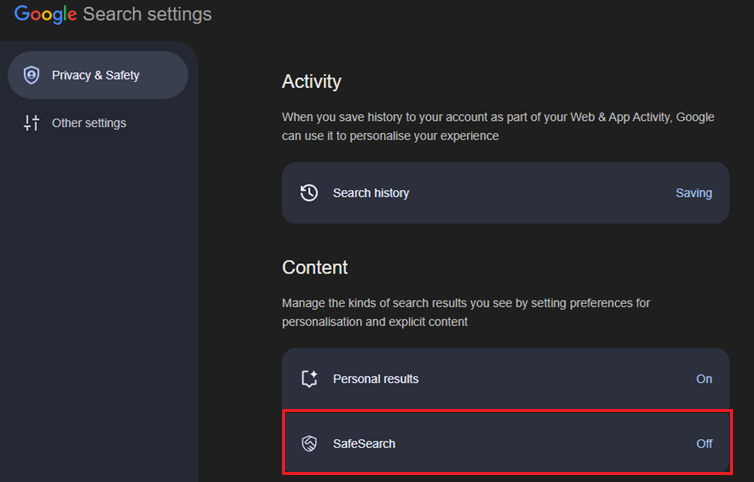The image size is (754, 482).
Task: Open the Search history row
Action: click(x=505, y=193)
